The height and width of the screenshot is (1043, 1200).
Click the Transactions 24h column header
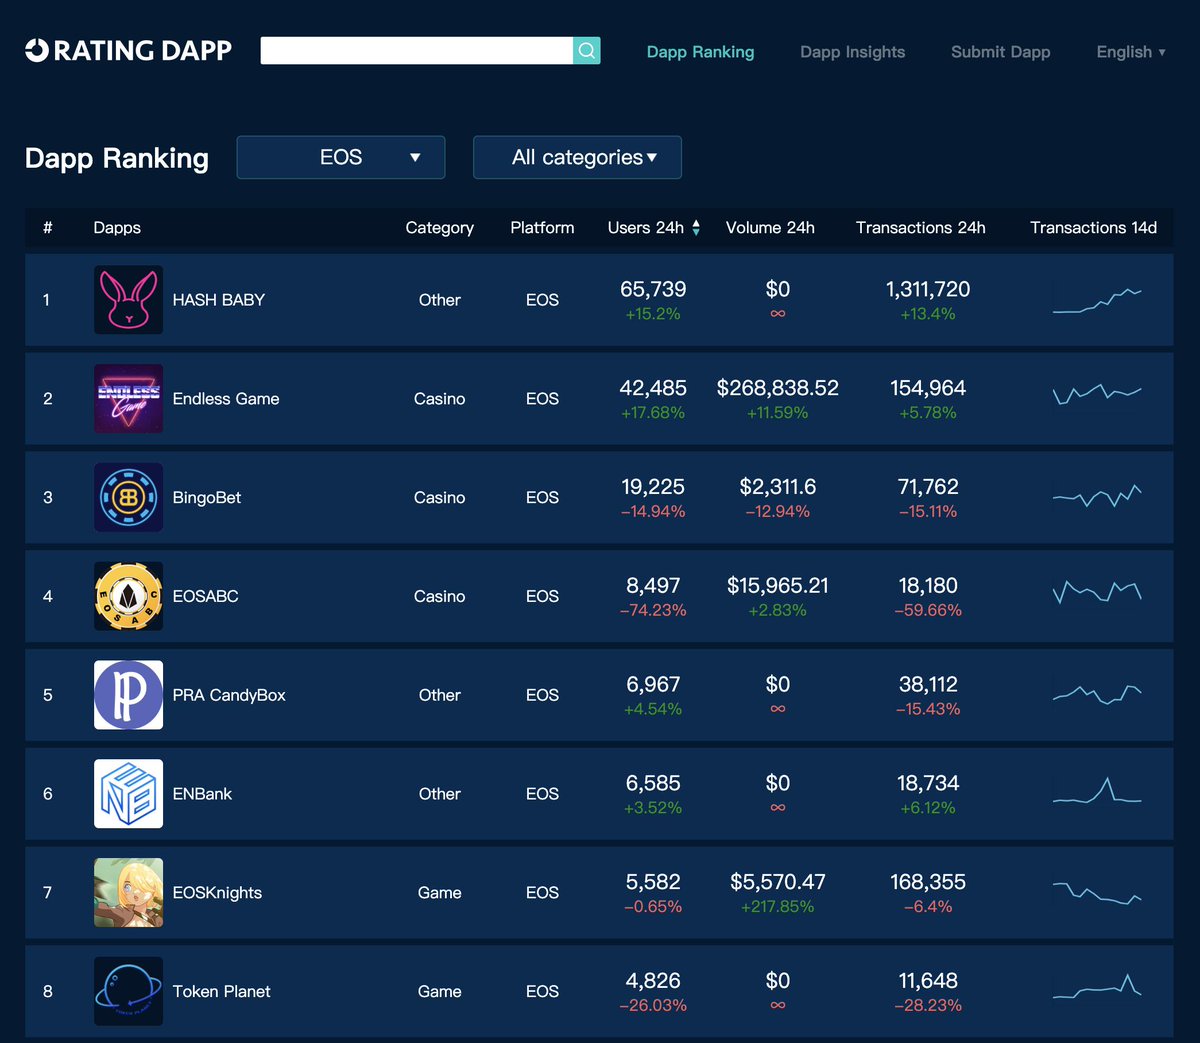click(x=920, y=228)
